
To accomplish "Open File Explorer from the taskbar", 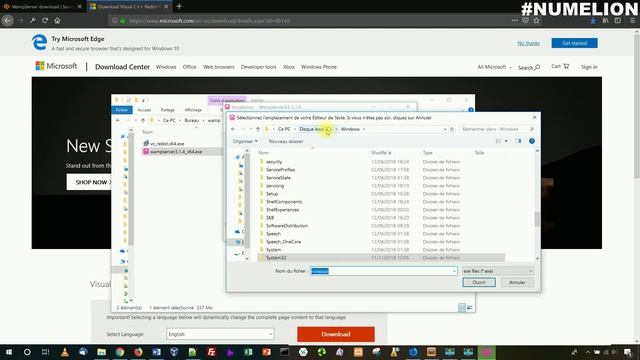I will (x=101, y=352).
